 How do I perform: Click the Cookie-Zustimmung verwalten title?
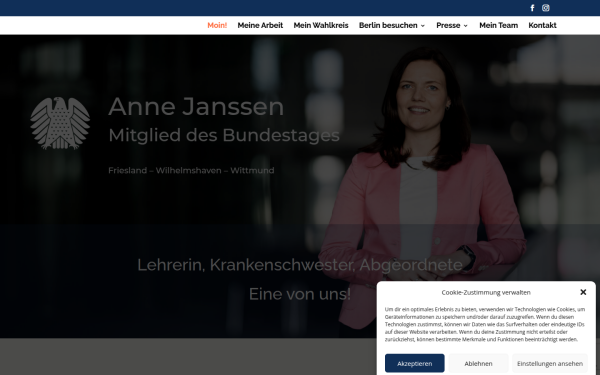click(486, 292)
